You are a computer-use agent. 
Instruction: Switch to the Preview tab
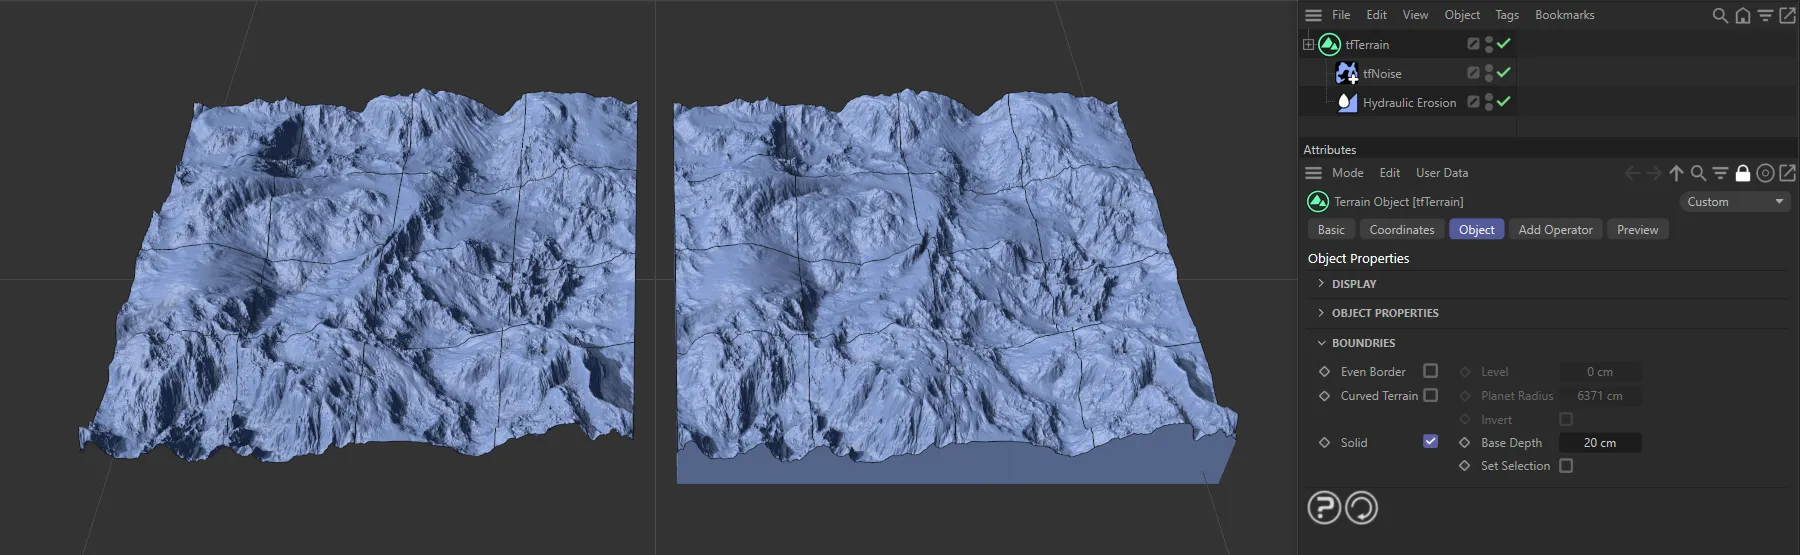coord(1637,230)
